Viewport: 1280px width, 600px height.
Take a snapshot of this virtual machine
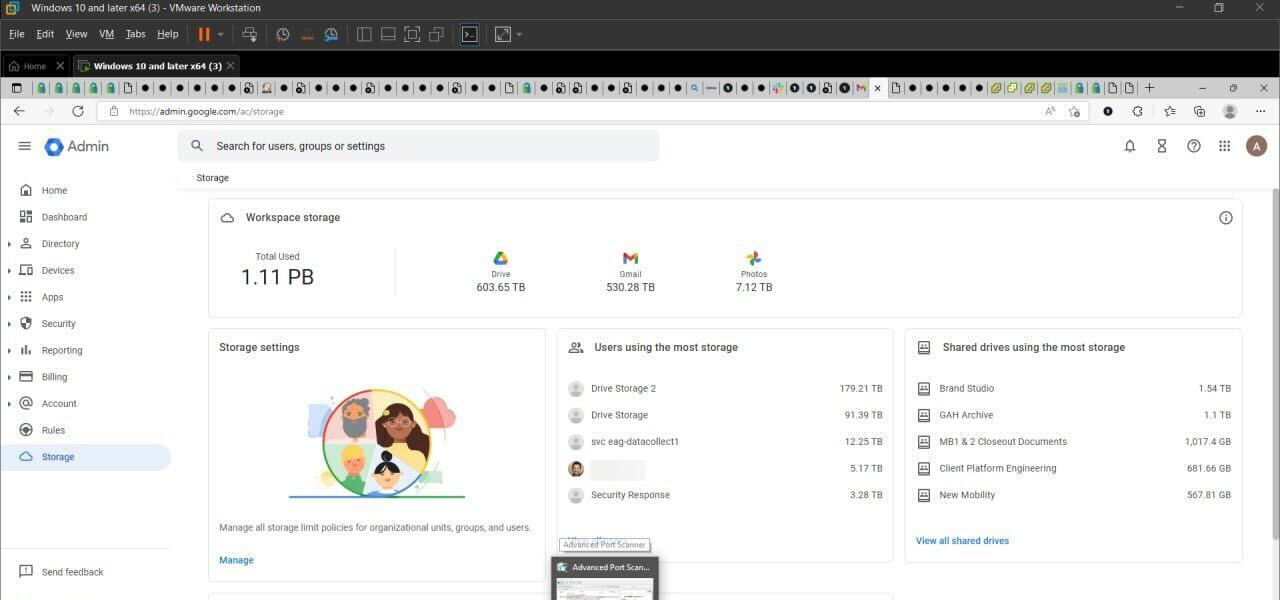pyautogui.click(x=283, y=34)
